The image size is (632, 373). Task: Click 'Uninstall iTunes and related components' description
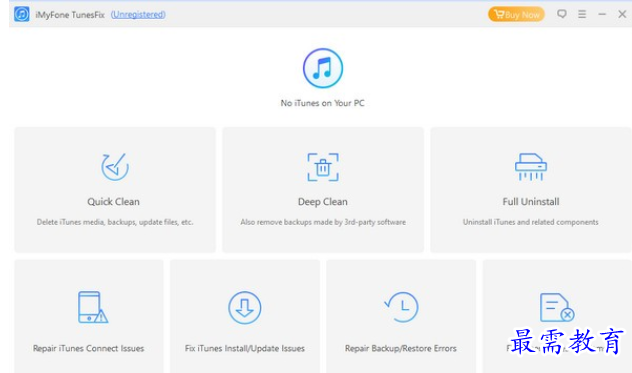click(x=530, y=222)
